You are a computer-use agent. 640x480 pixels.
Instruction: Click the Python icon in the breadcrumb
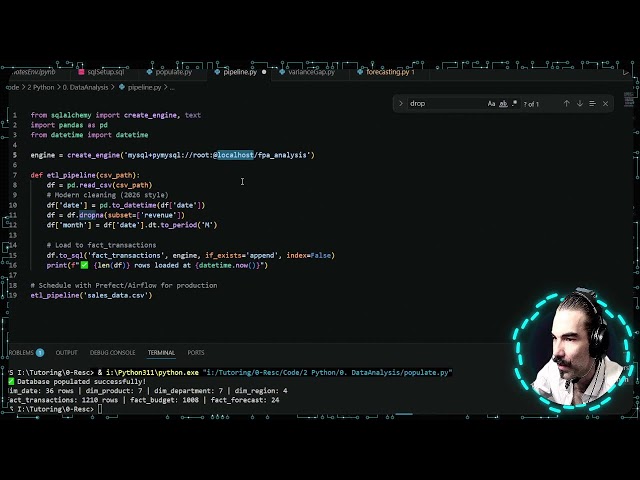pos(122,87)
